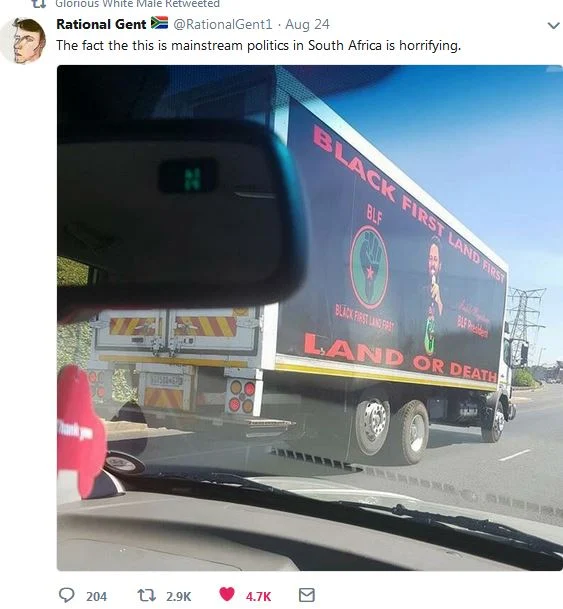Screen dimensions: 563x609
Task: Click 'LAND OR DEATH' text on truck photo
Action: click(x=400, y=358)
